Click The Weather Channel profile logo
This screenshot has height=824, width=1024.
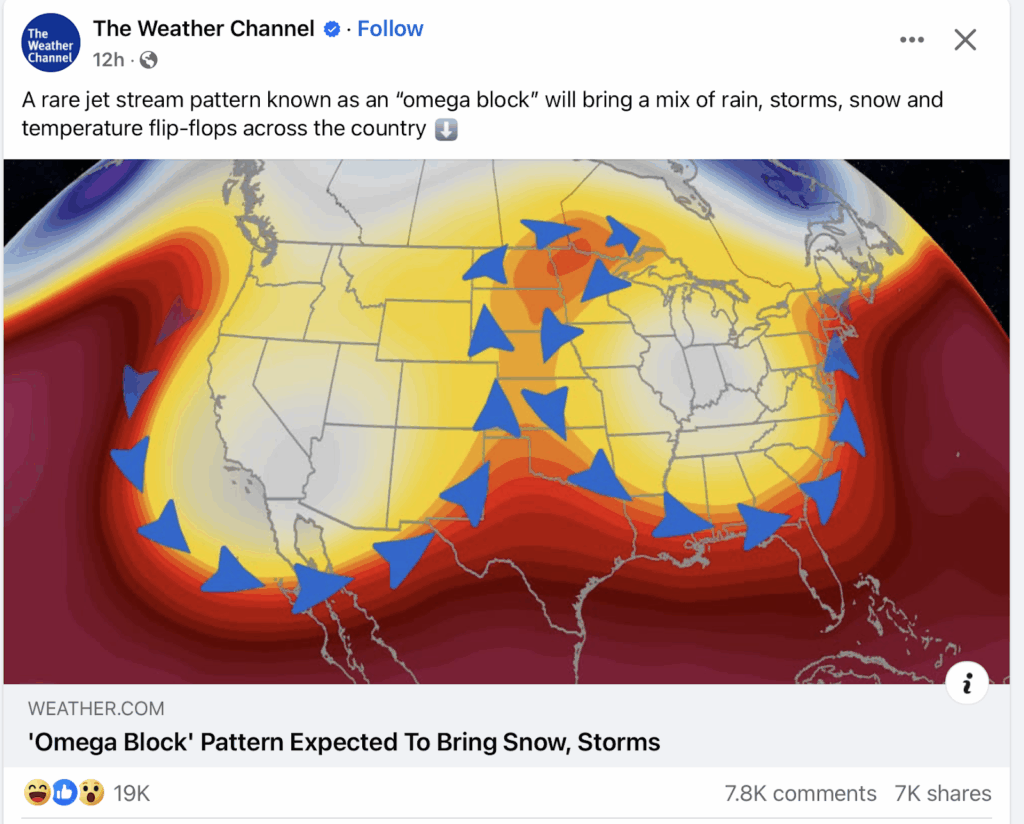coord(51,43)
